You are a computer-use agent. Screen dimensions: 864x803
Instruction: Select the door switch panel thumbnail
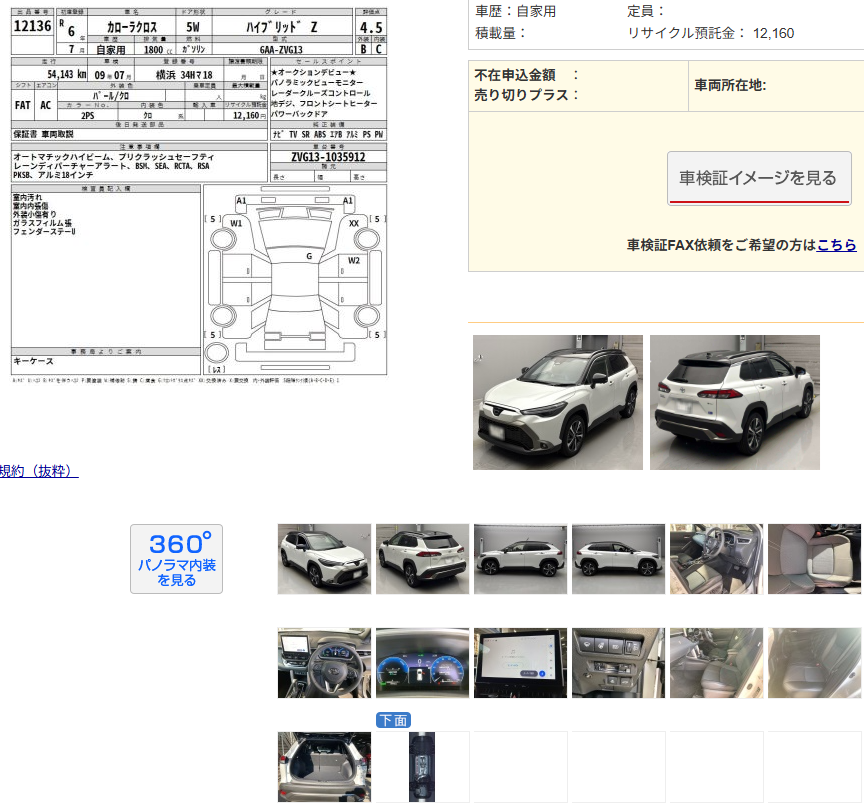point(618,663)
